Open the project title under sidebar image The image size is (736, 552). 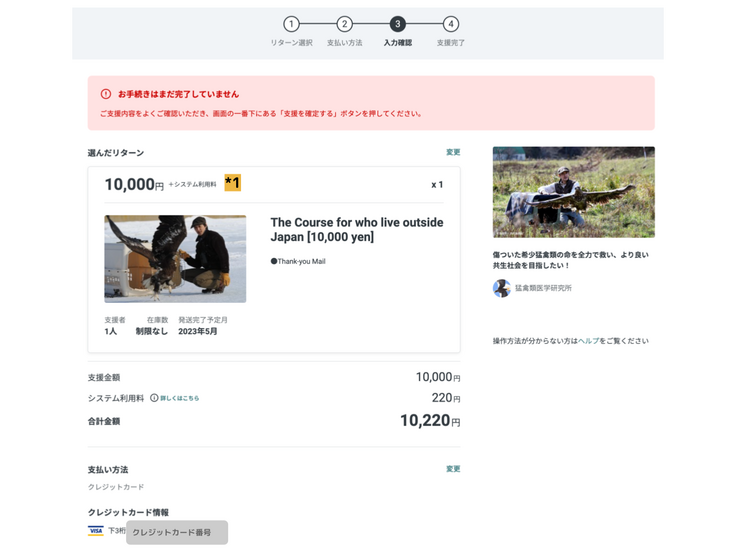pos(570,260)
